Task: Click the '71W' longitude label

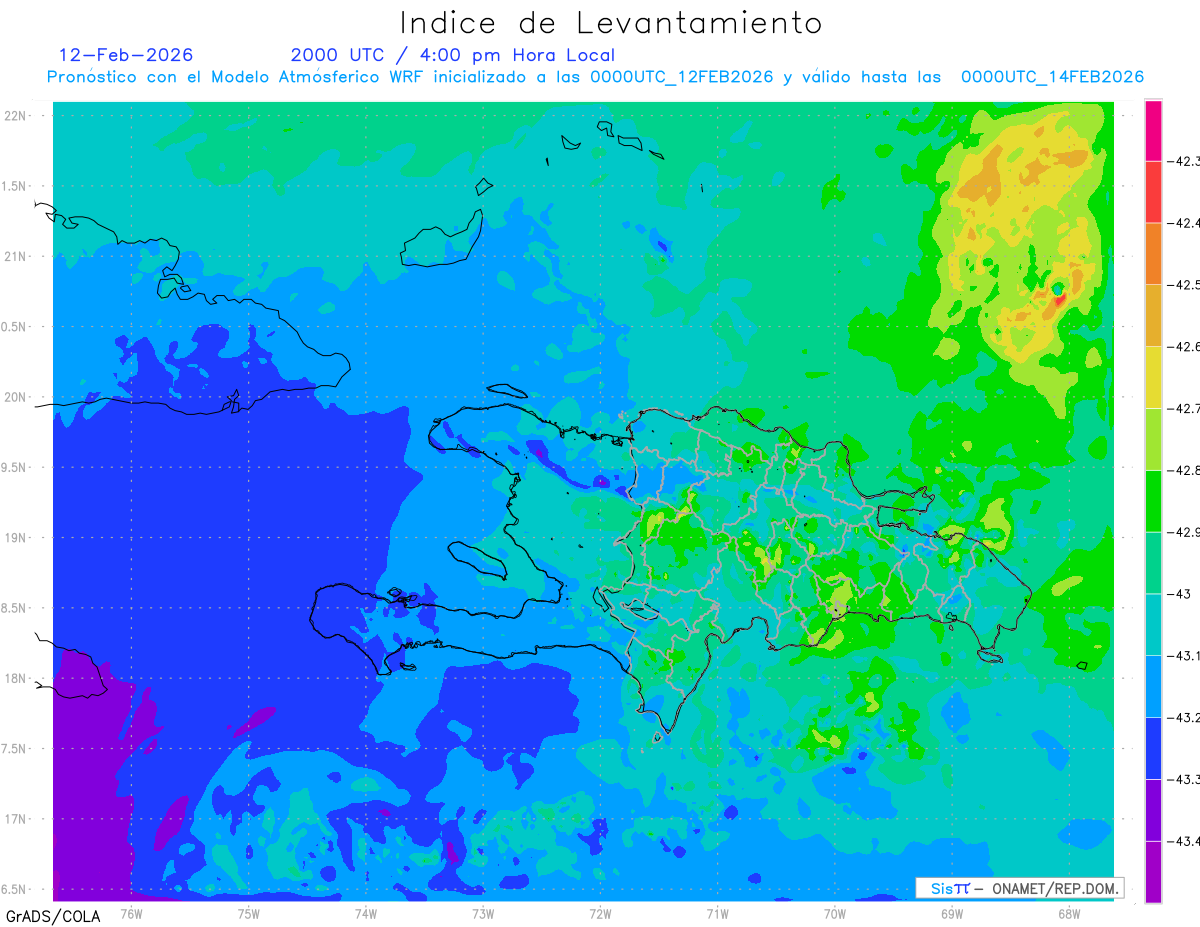Action: tap(717, 913)
